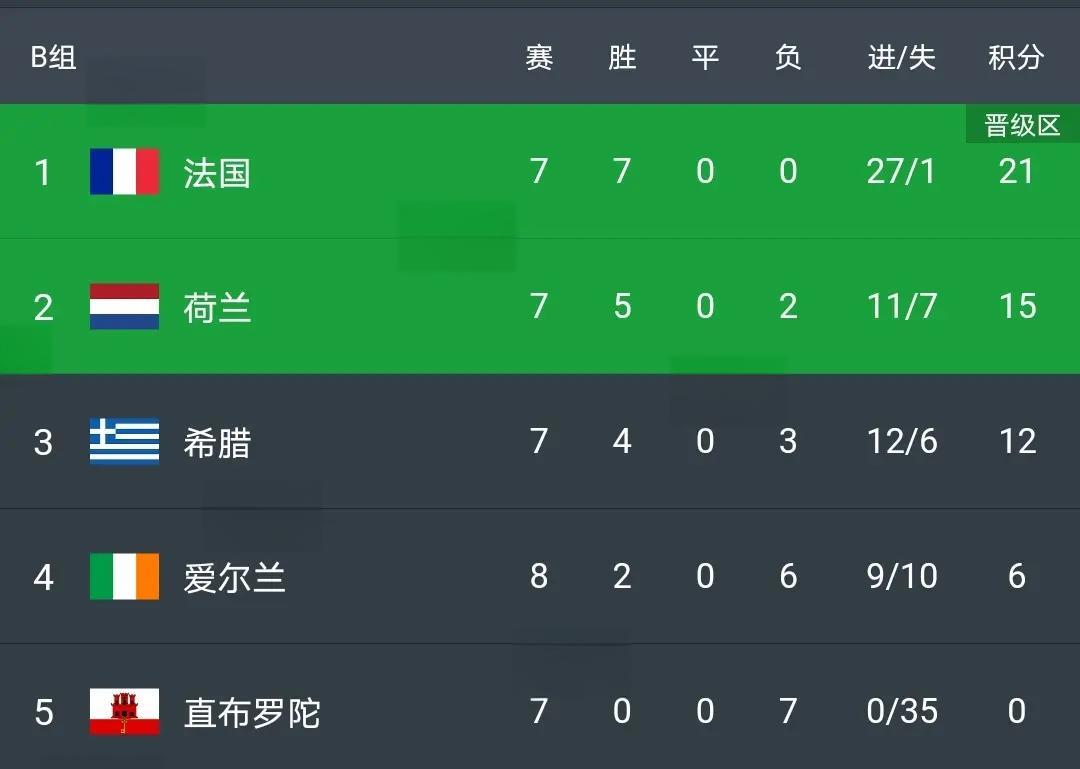This screenshot has width=1080, height=769.
Task: Open the 荷兰 team page
Action: point(216,307)
